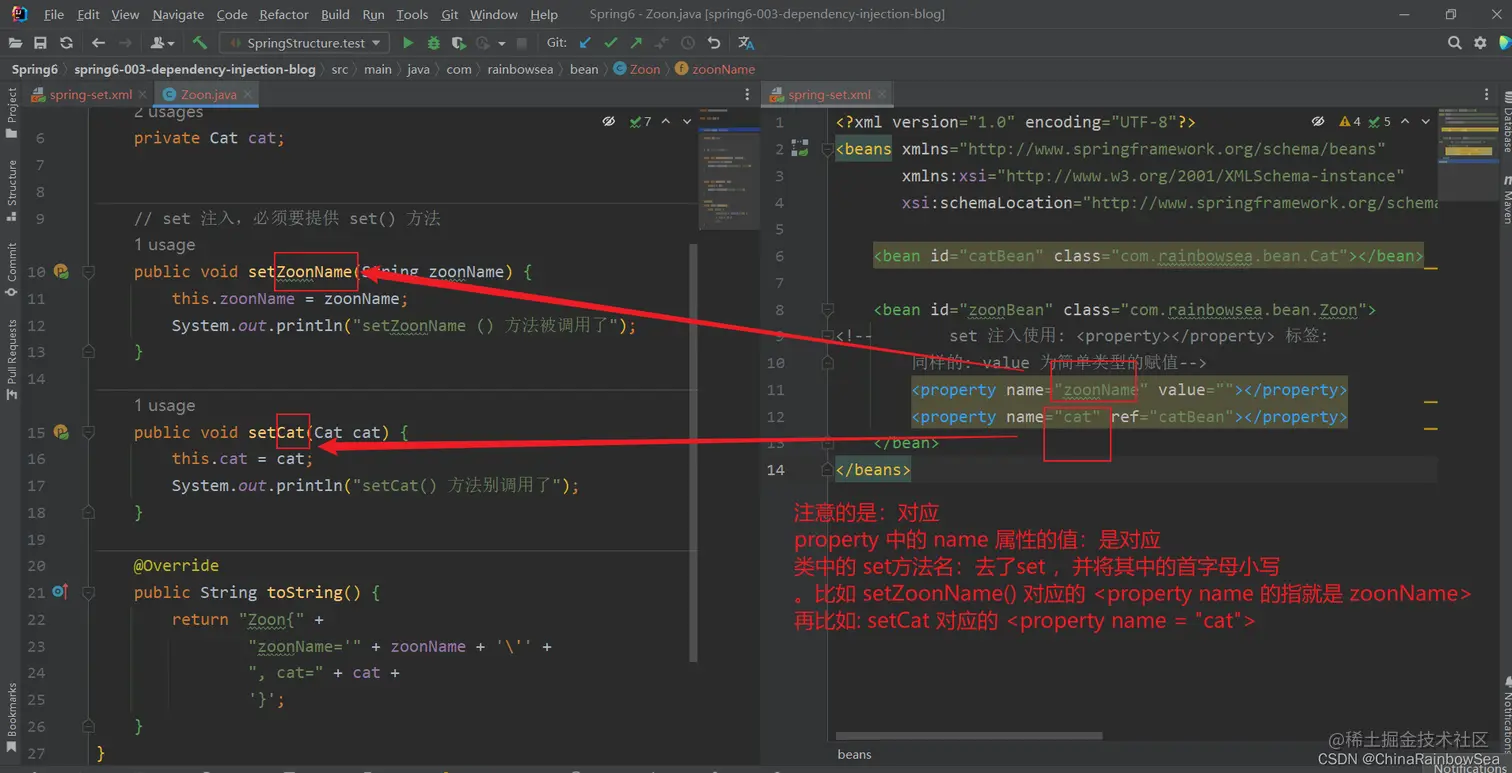Open the Pull Requests tool window
The height and width of the screenshot is (773, 1512).
(x=11, y=360)
